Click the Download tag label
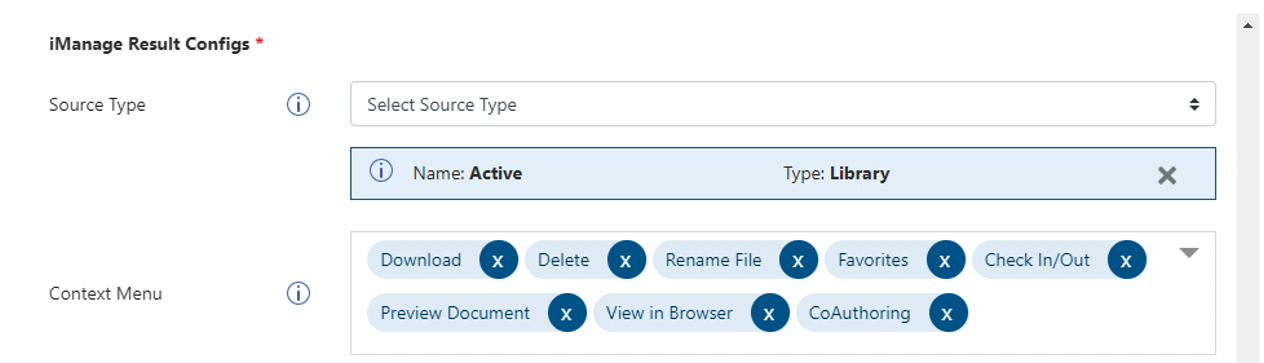Image resolution: width=1264 pixels, height=363 pixels. (x=421, y=260)
